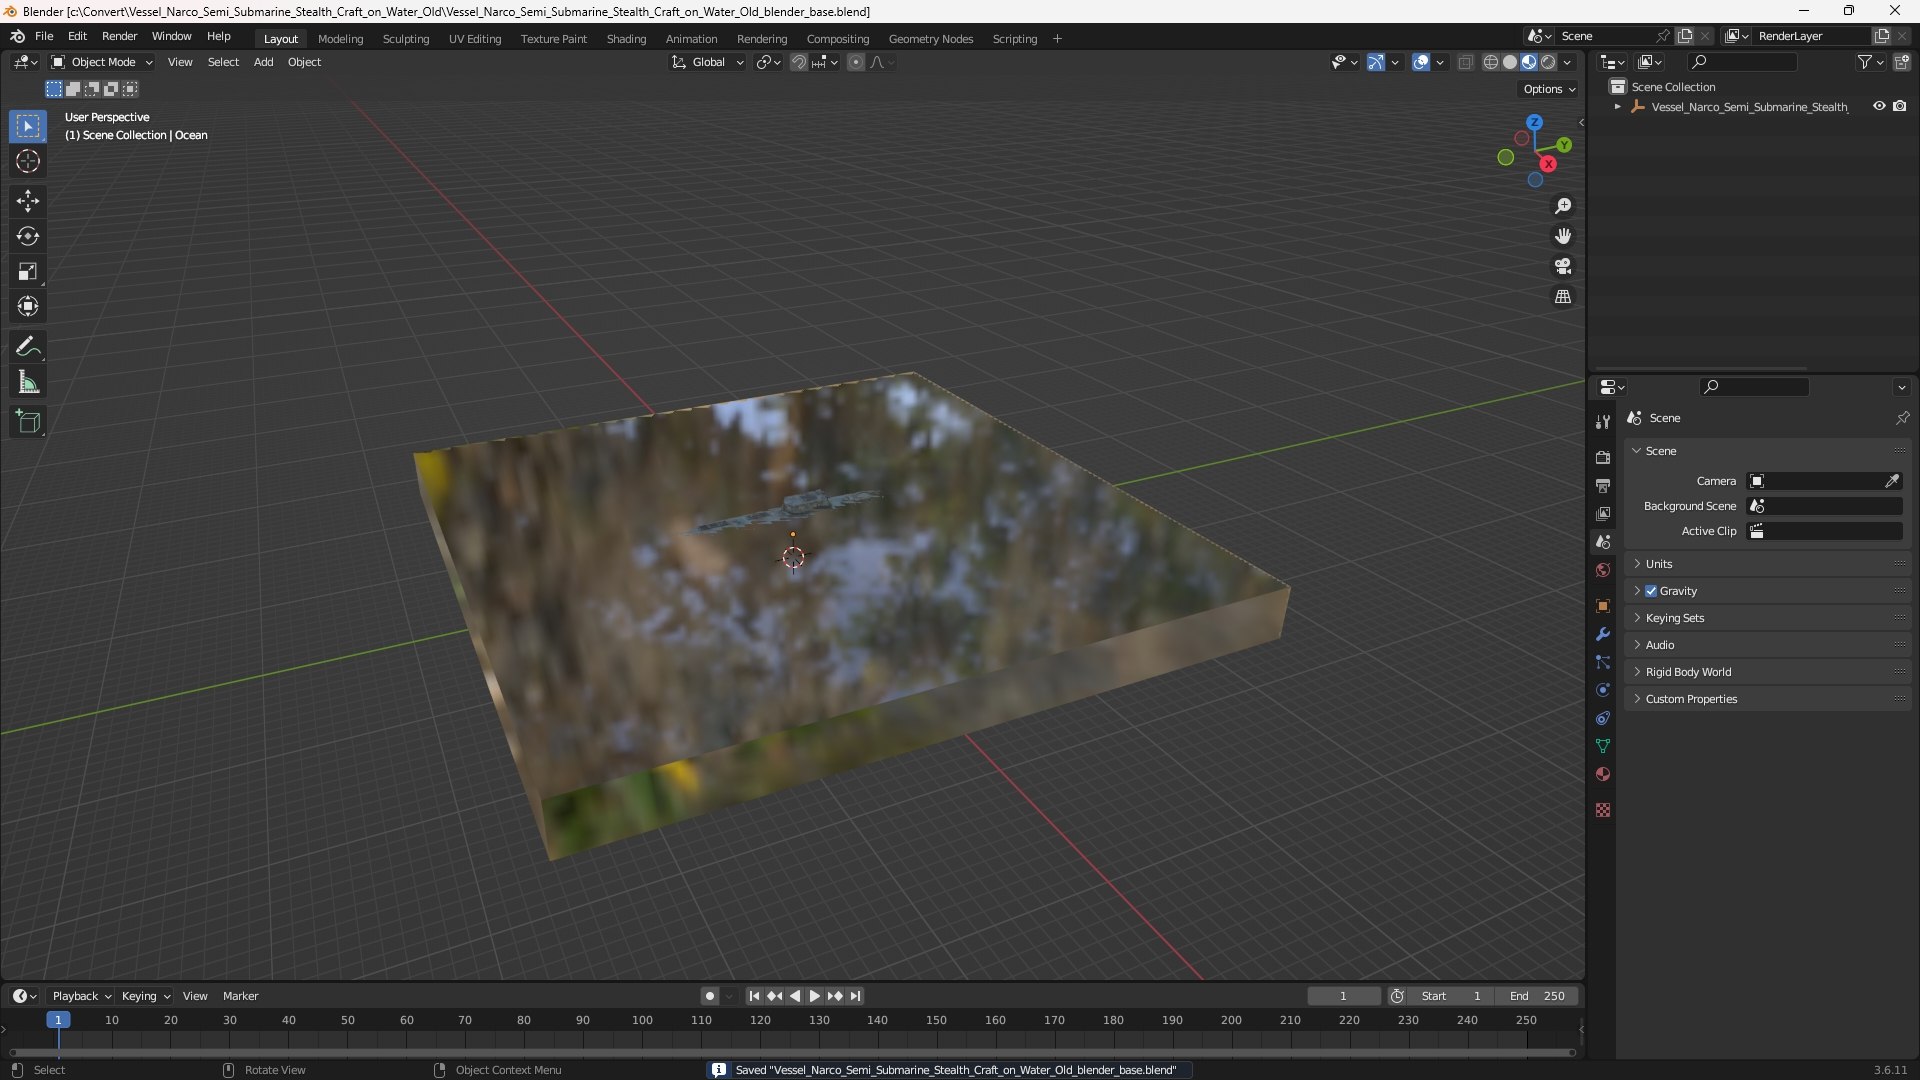The height and width of the screenshot is (1080, 1920).
Task: Switch to wireframe viewport shading
Action: [x=1491, y=62]
